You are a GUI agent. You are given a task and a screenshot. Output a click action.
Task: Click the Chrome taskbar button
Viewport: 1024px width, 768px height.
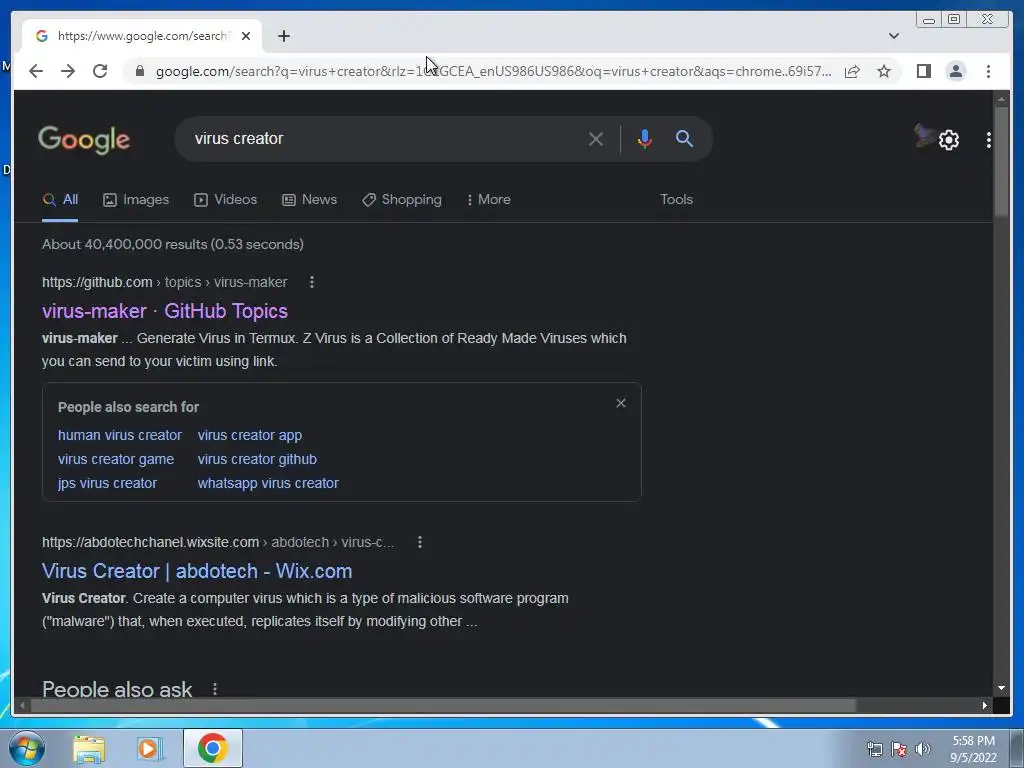[212, 748]
